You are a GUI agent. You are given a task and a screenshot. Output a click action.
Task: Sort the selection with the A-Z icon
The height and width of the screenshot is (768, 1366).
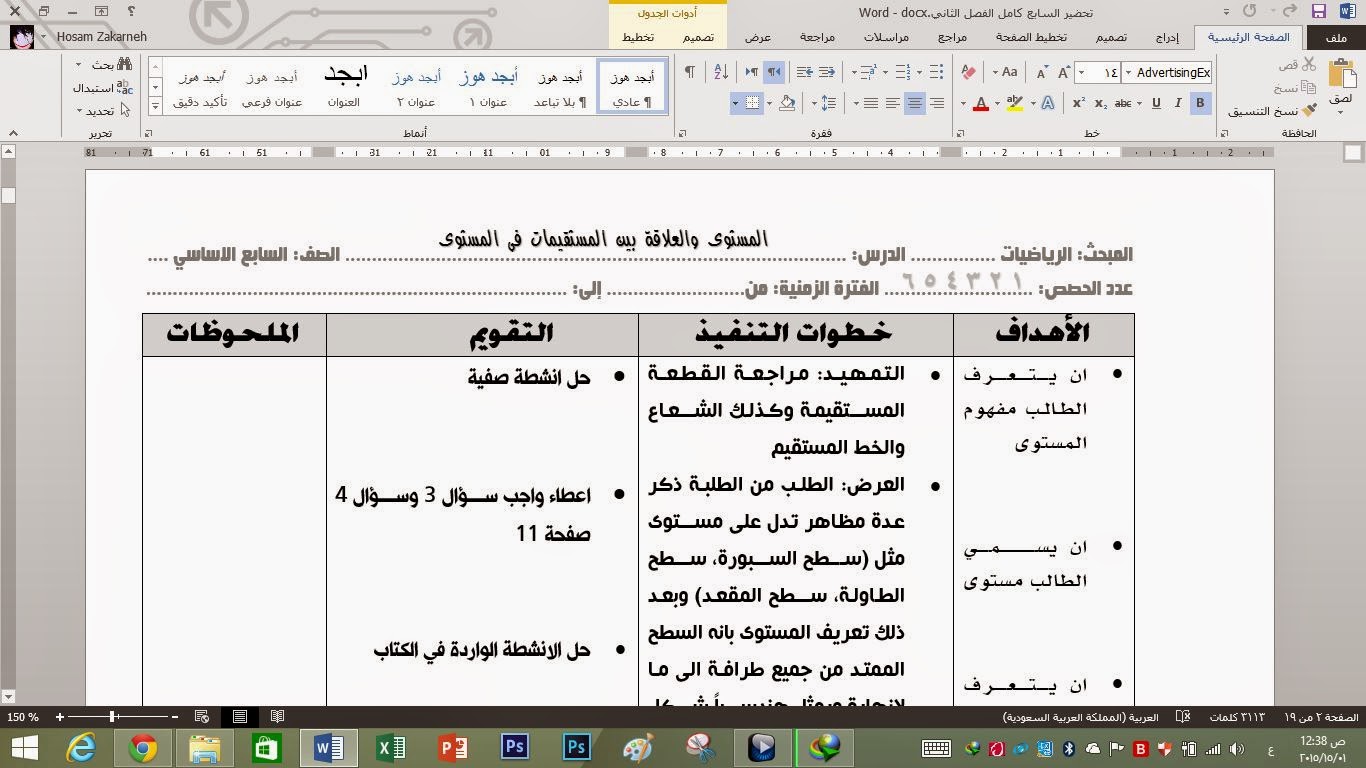[x=720, y=72]
